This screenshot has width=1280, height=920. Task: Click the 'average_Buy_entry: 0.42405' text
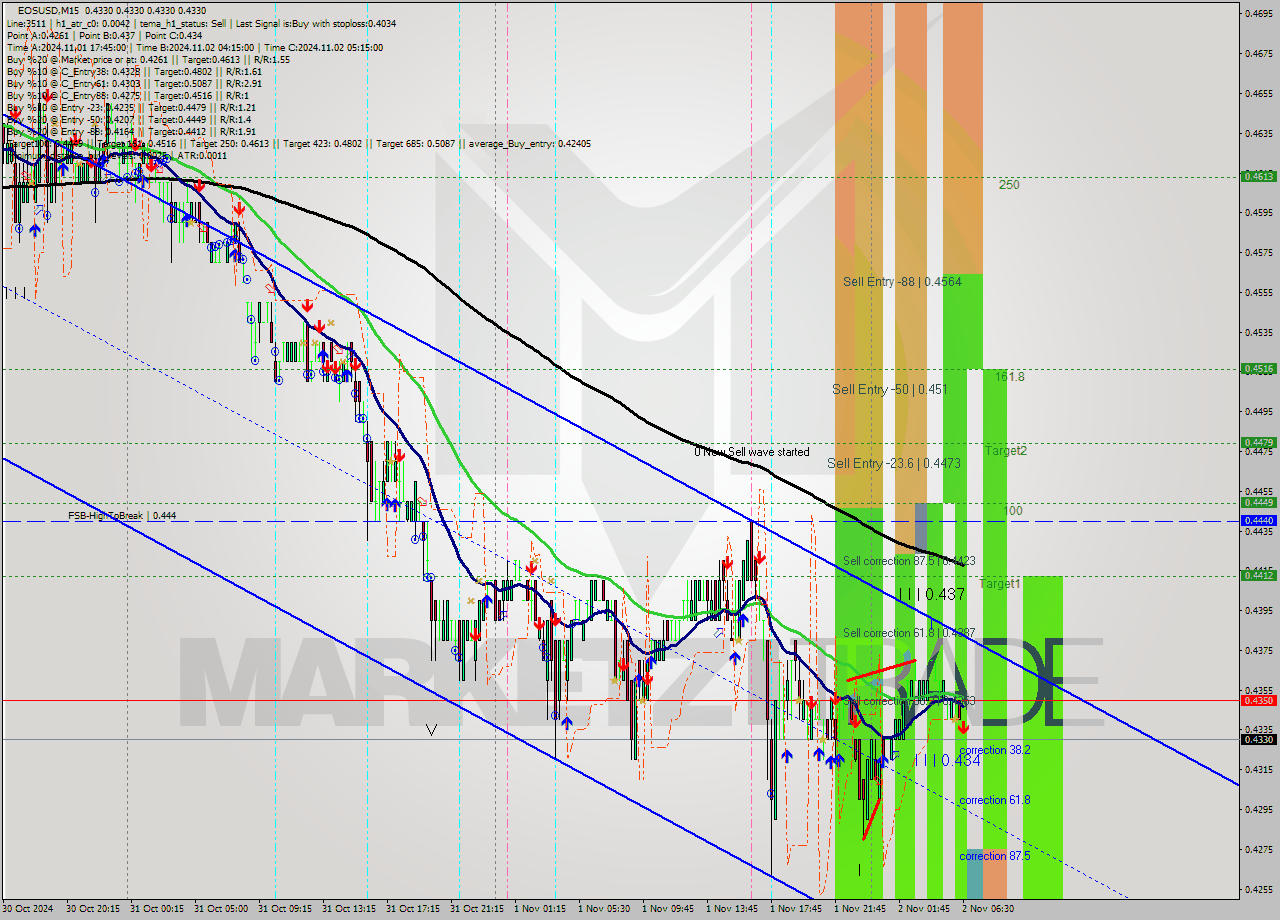[528, 143]
